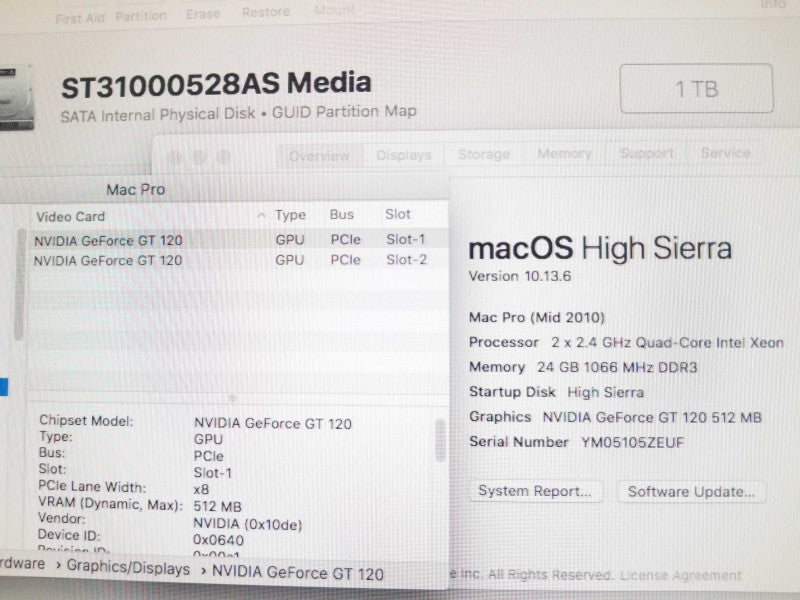Screen dimensions: 800x600
Task: Choose Erase in Disk Utility toolbar
Action: [203, 14]
